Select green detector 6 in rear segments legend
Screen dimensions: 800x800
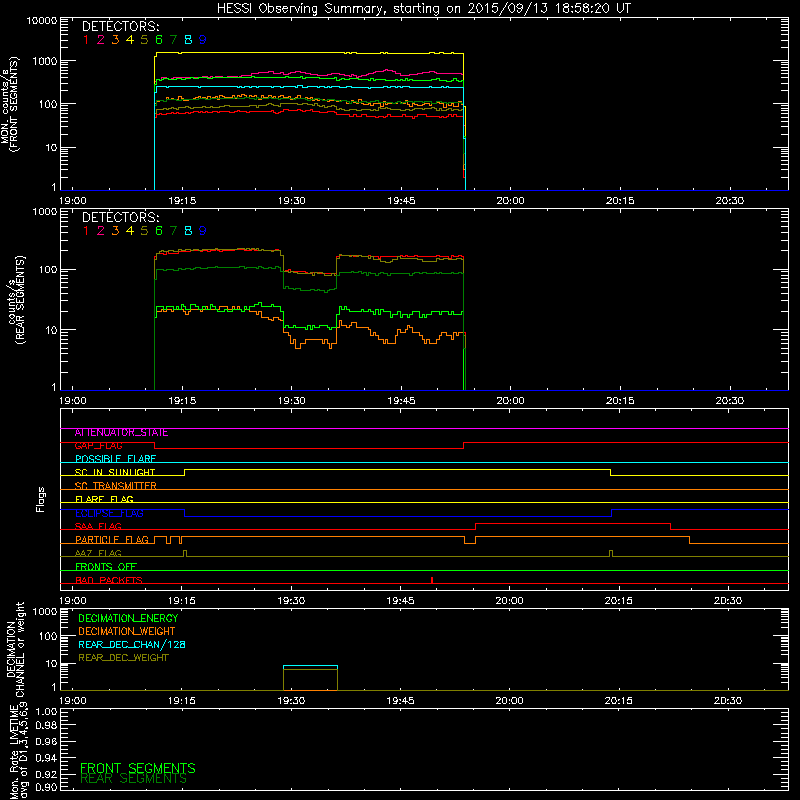coord(159,231)
